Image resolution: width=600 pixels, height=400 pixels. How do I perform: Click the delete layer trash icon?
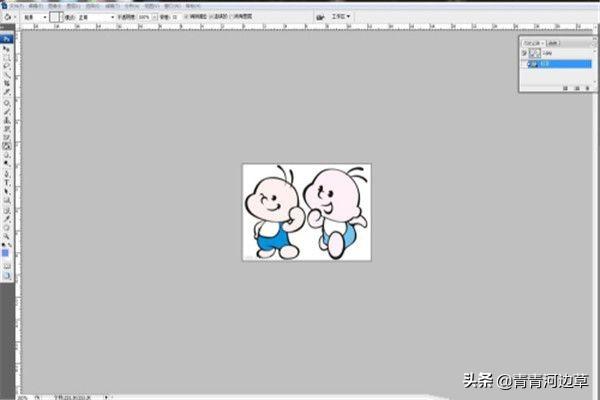click(589, 88)
